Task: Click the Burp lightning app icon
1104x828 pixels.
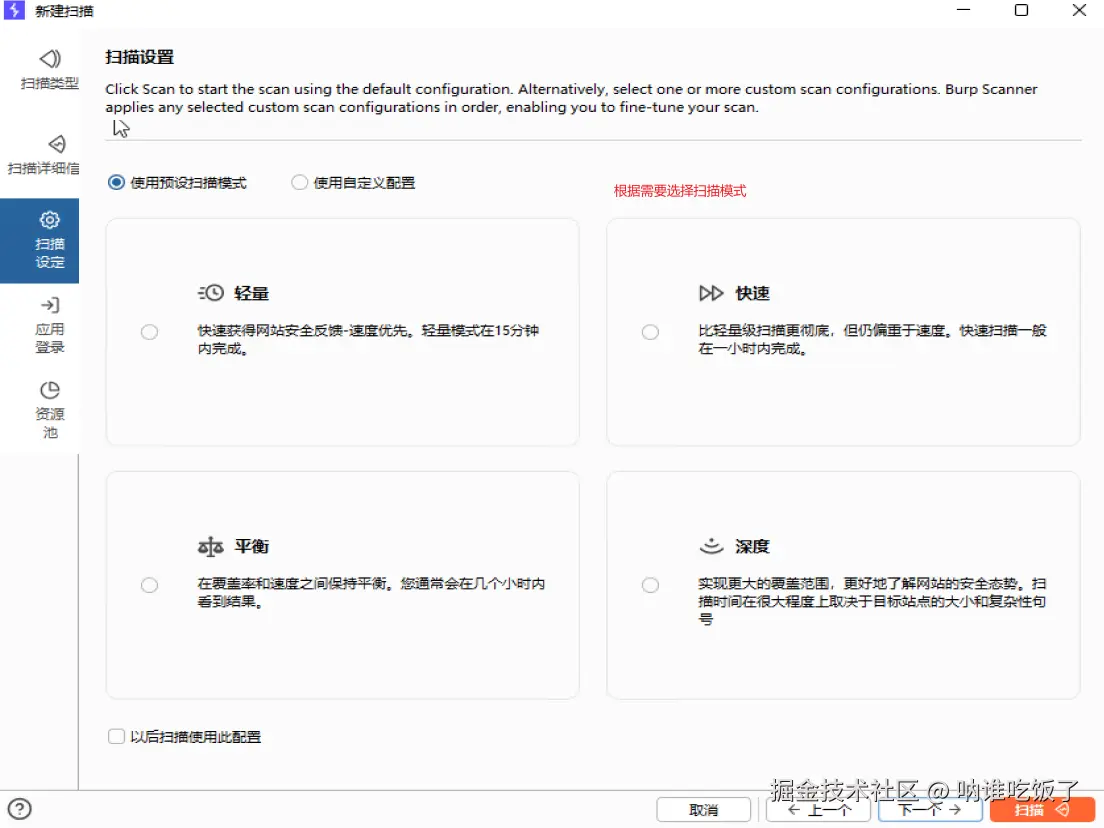Action: coord(14,10)
